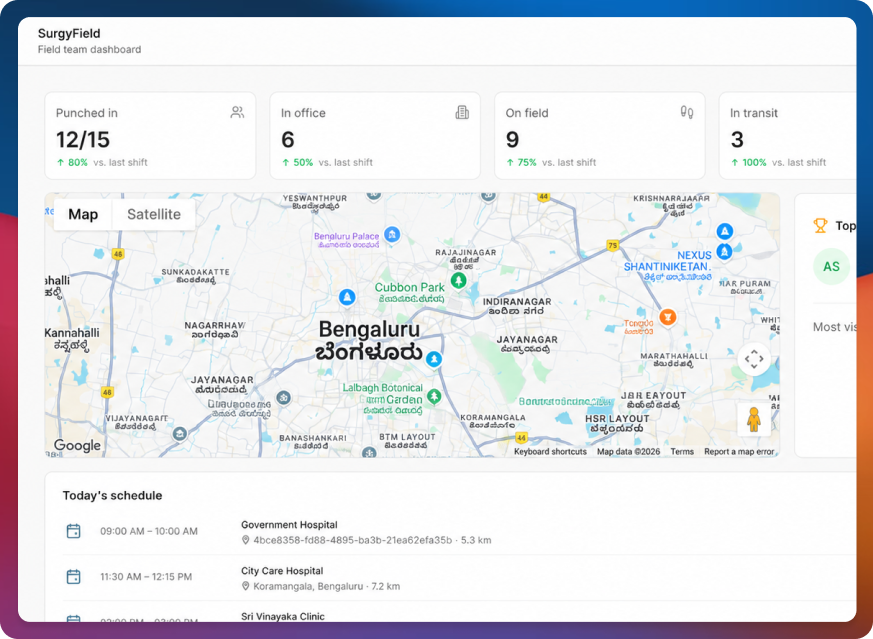
Task: Open Keyboard shortcuts on map
Action: pos(550,451)
